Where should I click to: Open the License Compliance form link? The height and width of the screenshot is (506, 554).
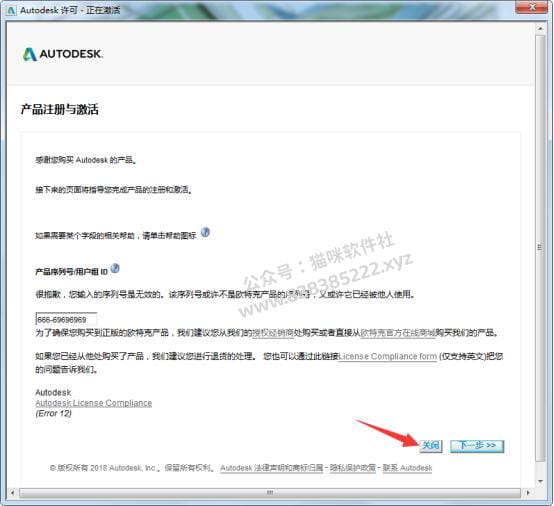click(388, 356)
